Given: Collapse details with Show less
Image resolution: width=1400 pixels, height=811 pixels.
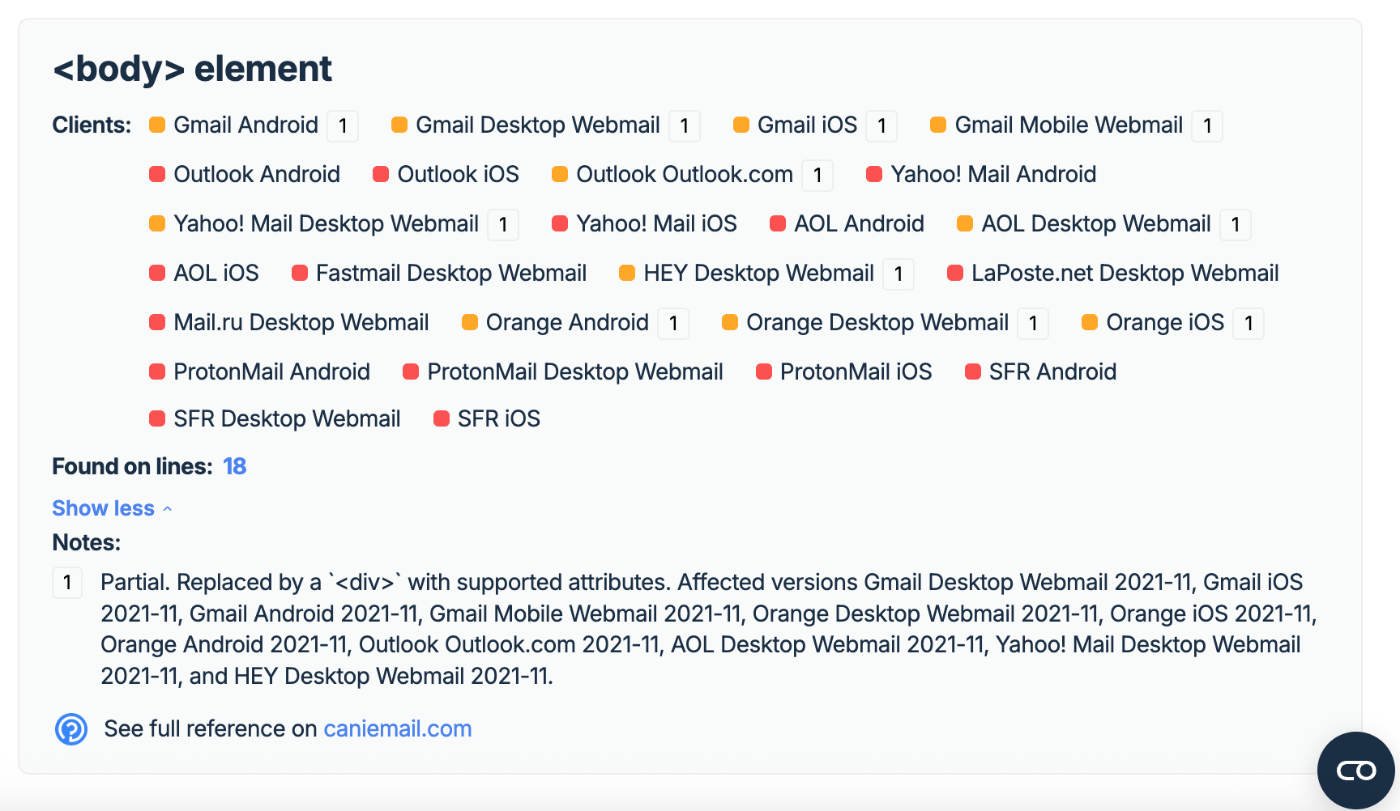Looking at the screenshot, I should click(103, 508).
